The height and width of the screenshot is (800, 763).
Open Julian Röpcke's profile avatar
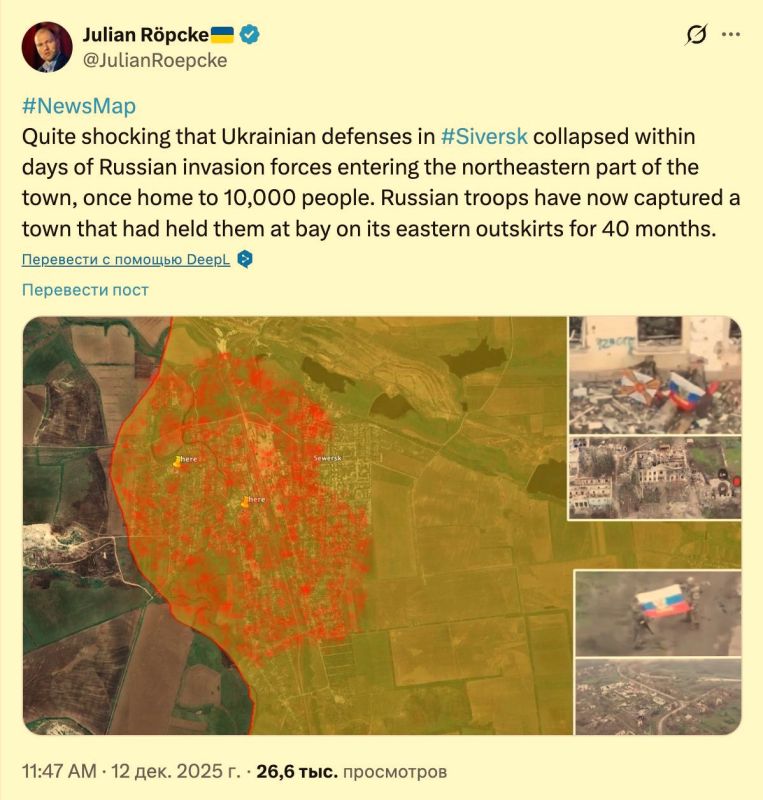tap(47, 47)
